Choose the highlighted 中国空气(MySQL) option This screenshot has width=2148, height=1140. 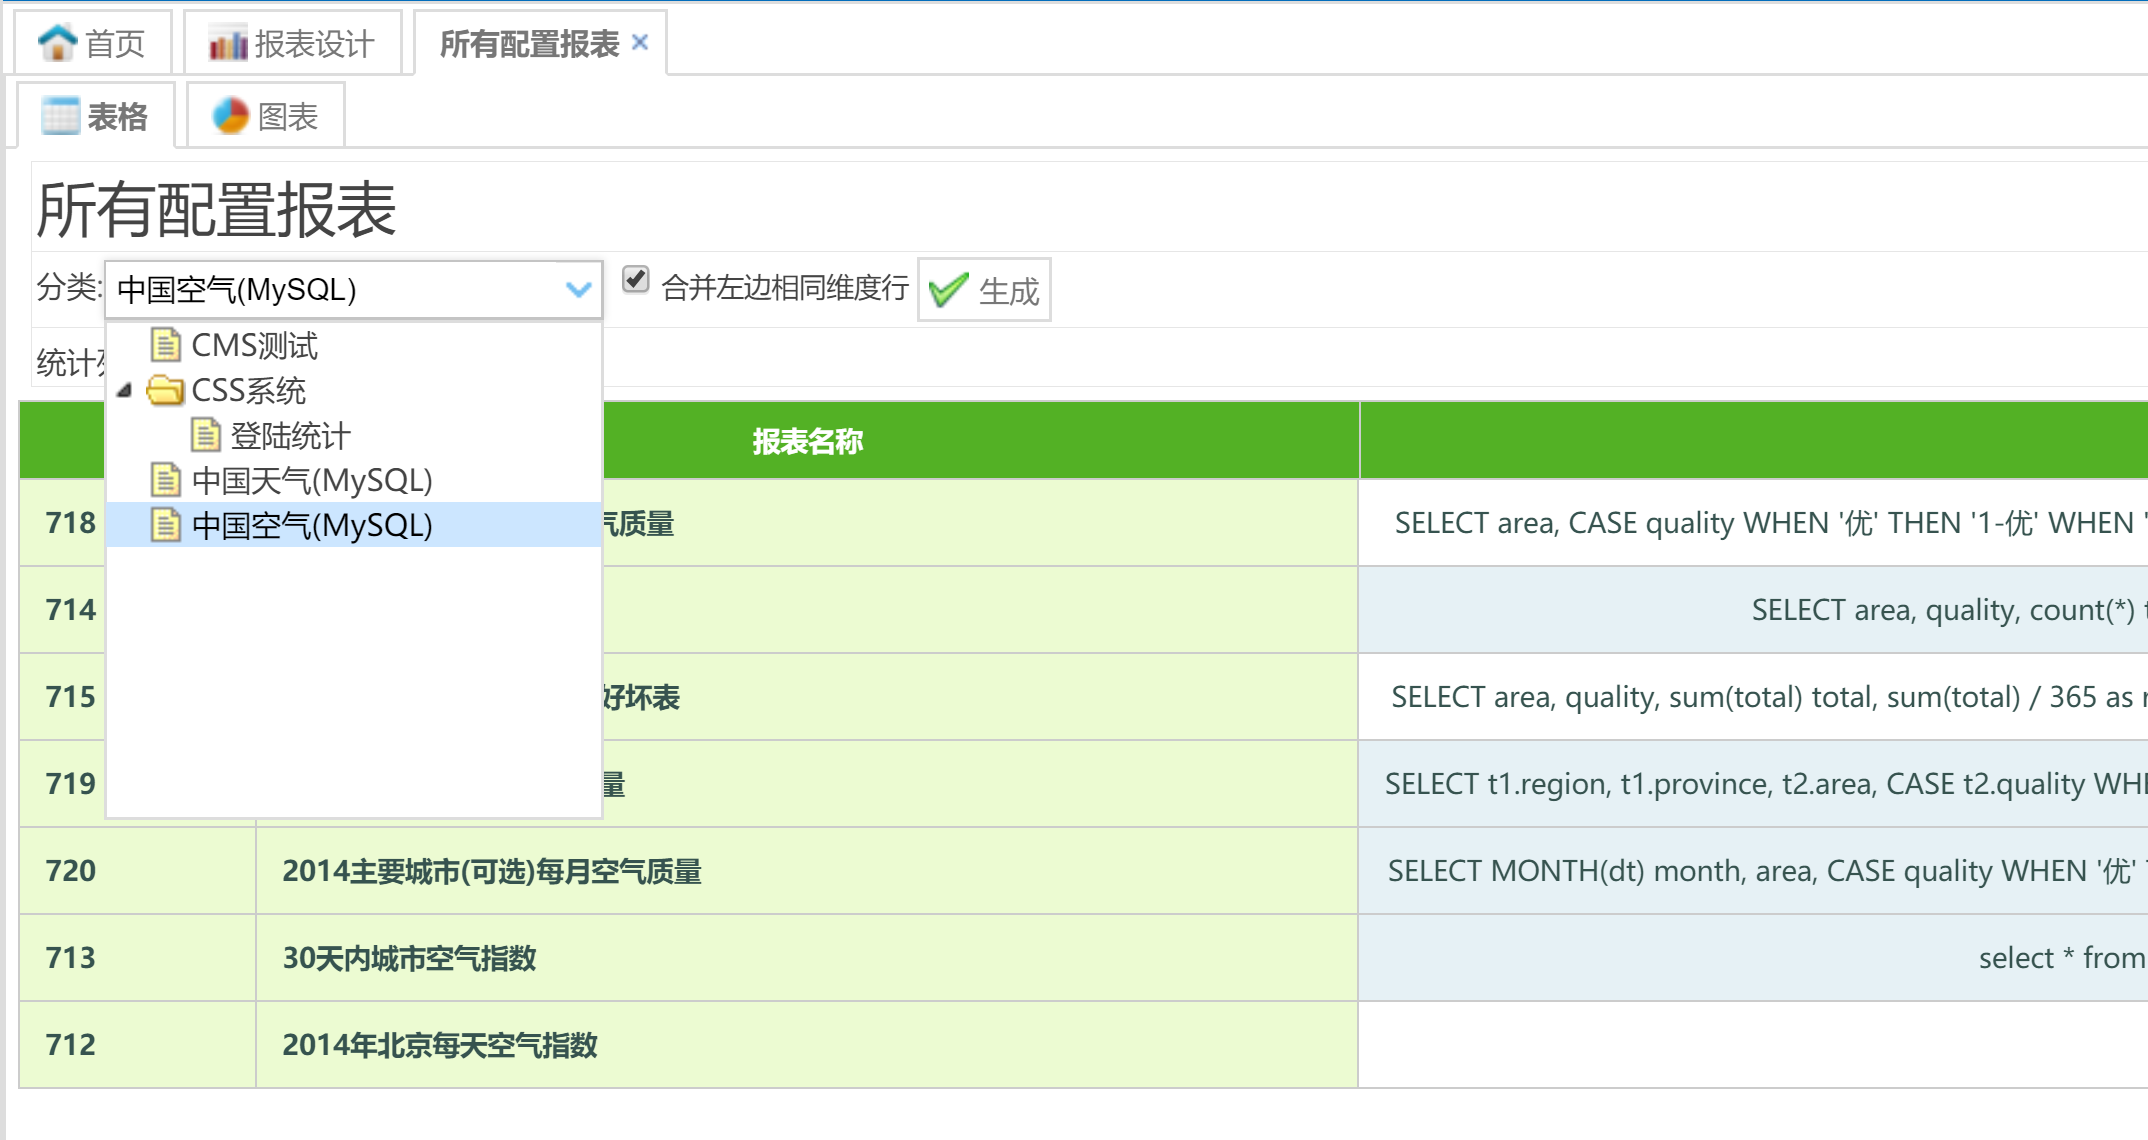click(x=311, y=525)
